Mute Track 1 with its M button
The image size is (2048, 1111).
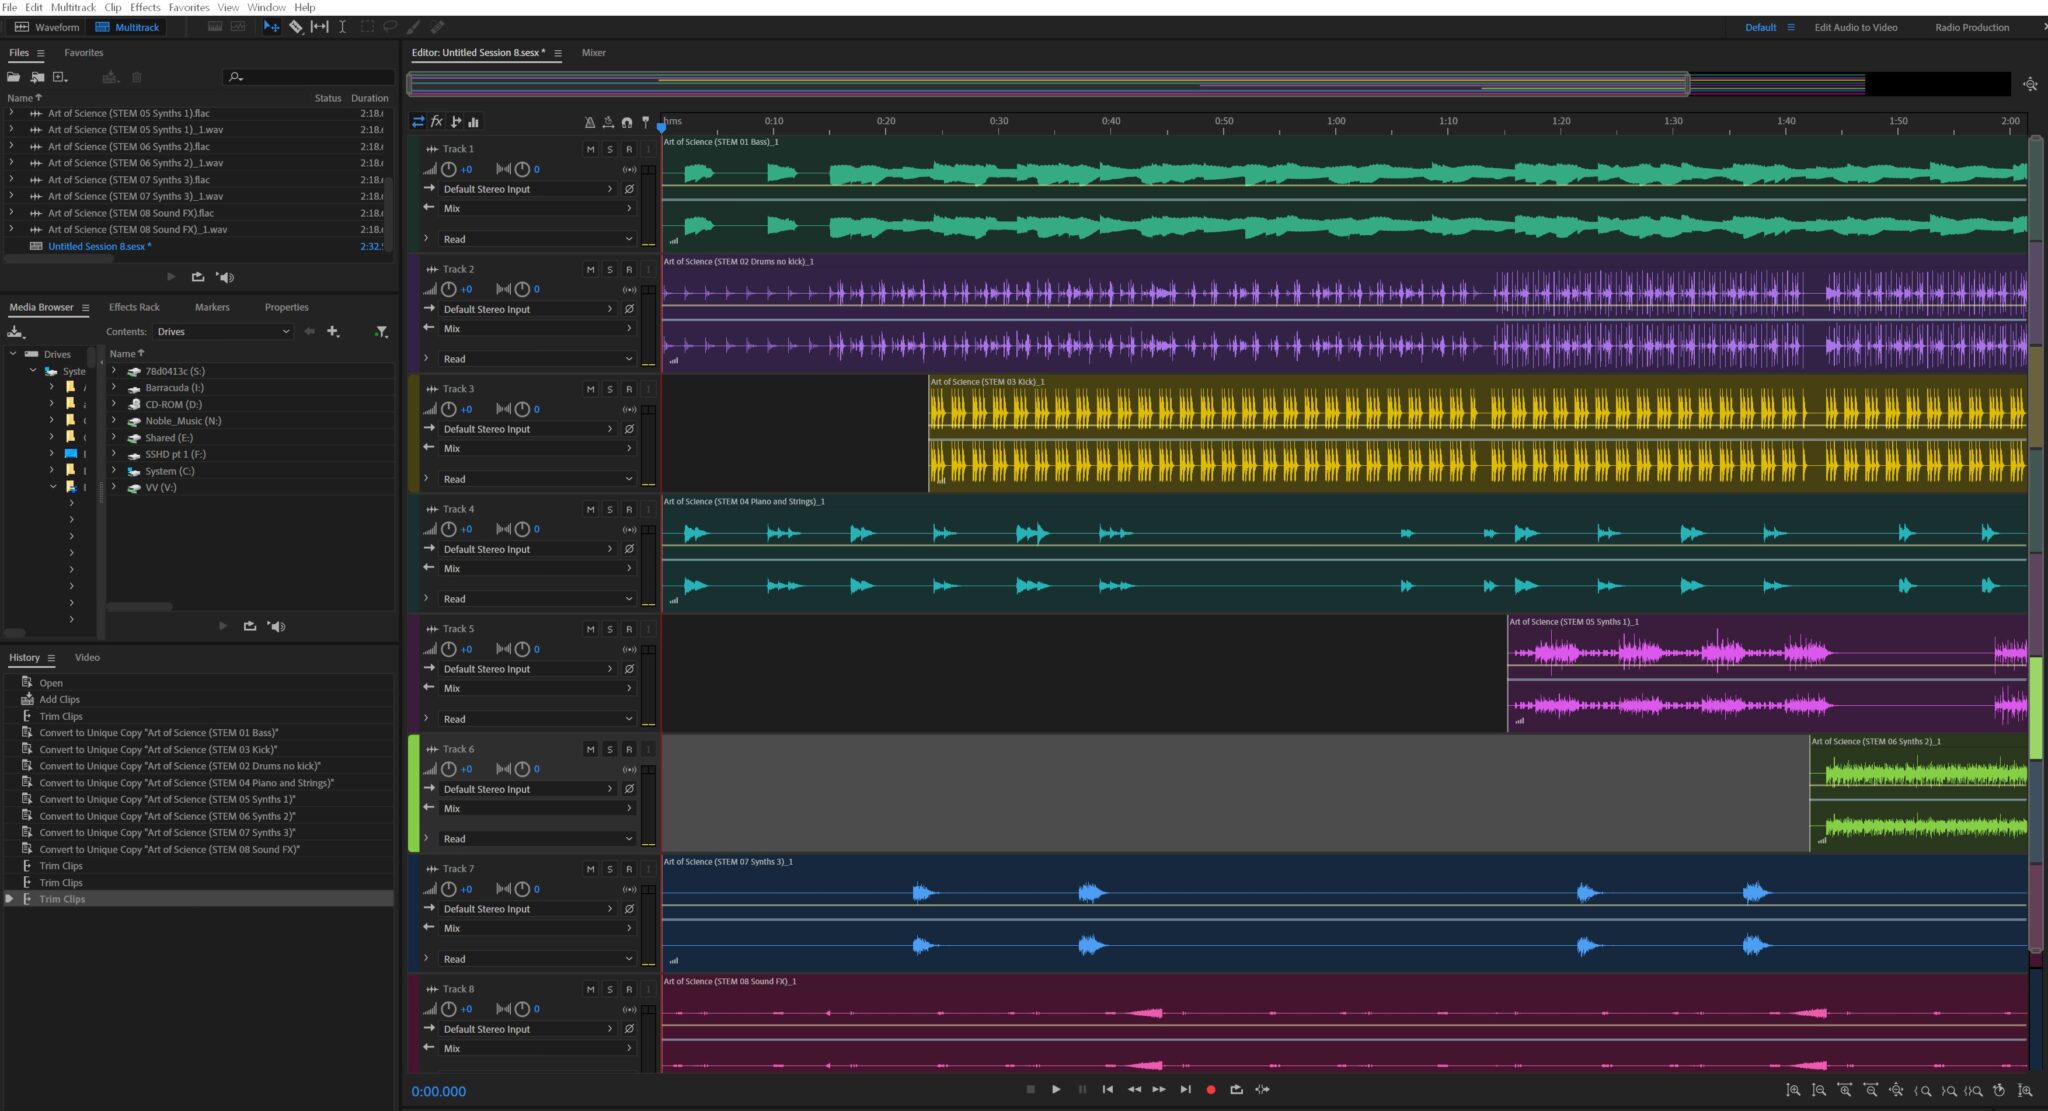589,148
